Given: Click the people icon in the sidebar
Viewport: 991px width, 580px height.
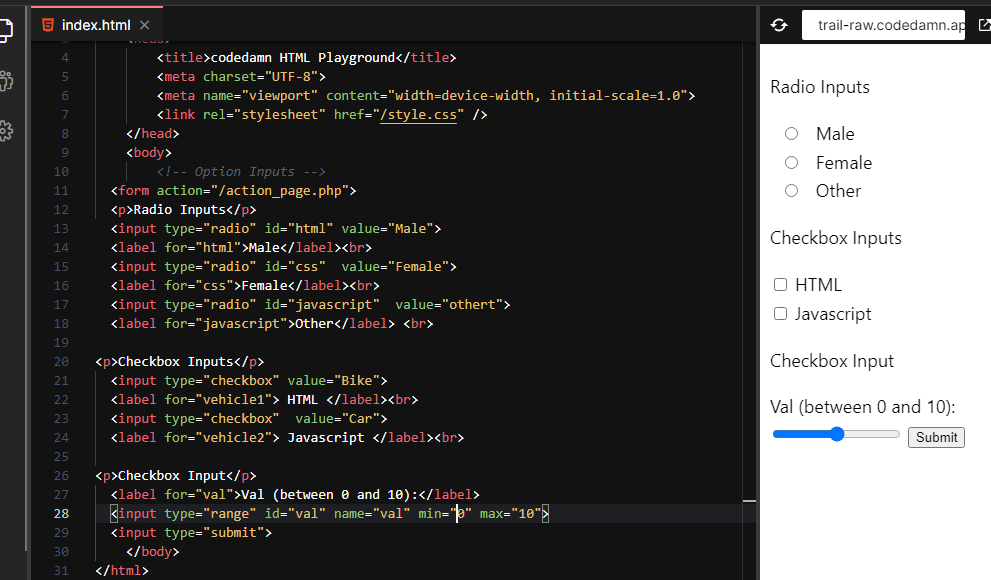Looking at the screenshot, I should pos(5,81).
